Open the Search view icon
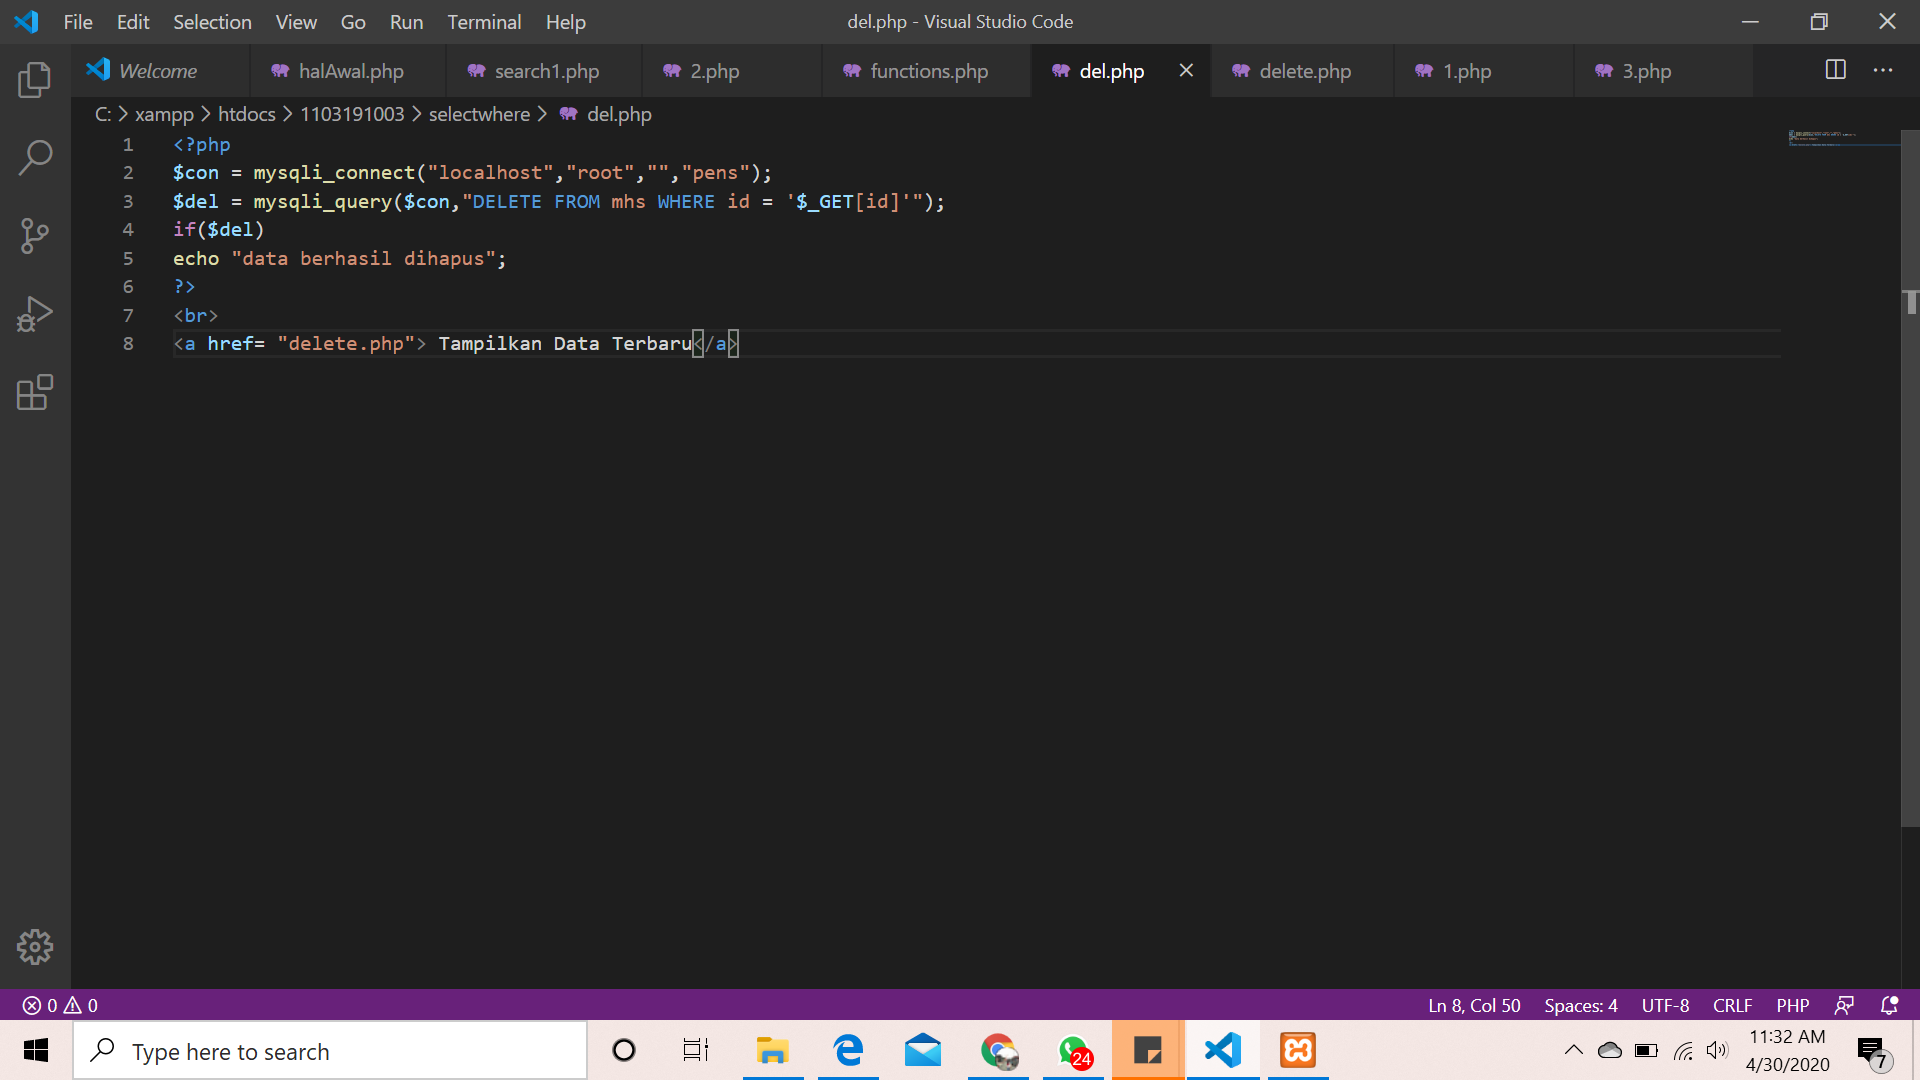 (x=35, y=157)
